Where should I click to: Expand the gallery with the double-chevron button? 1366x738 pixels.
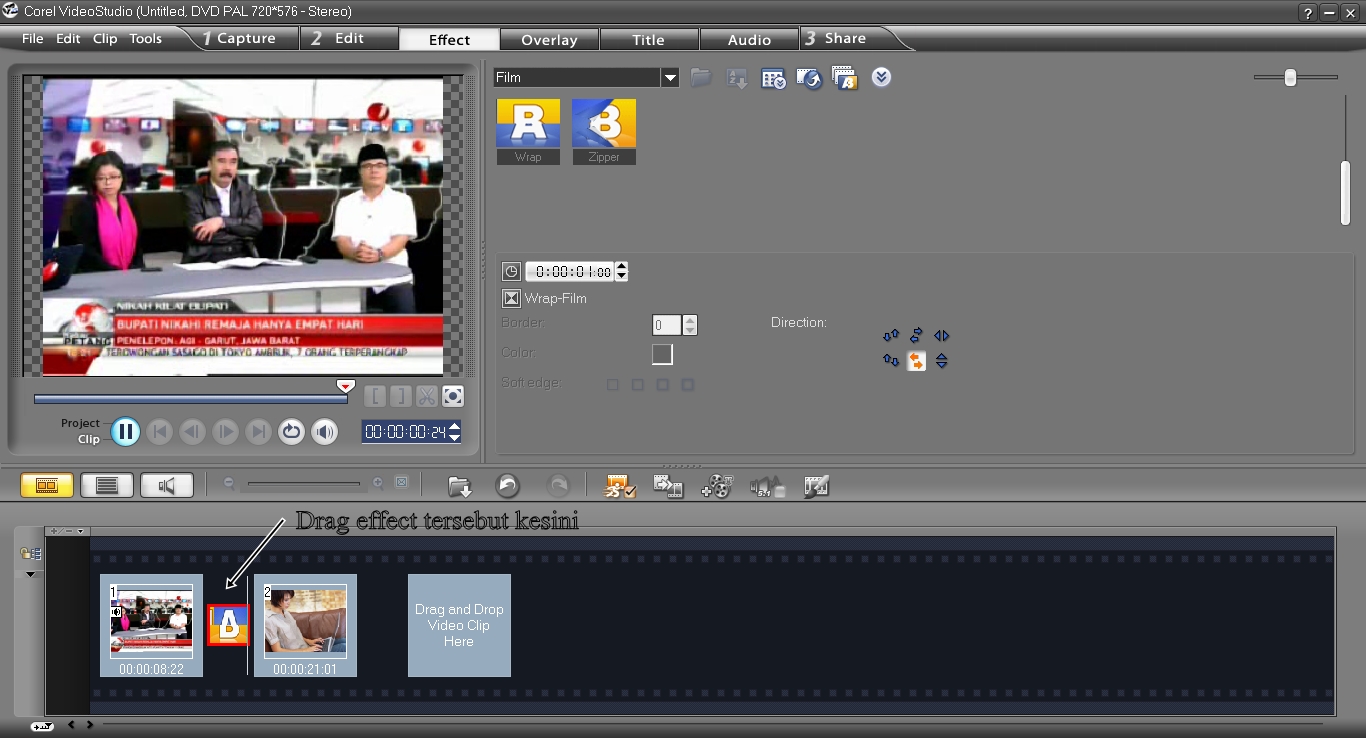(x=881, y=77)
